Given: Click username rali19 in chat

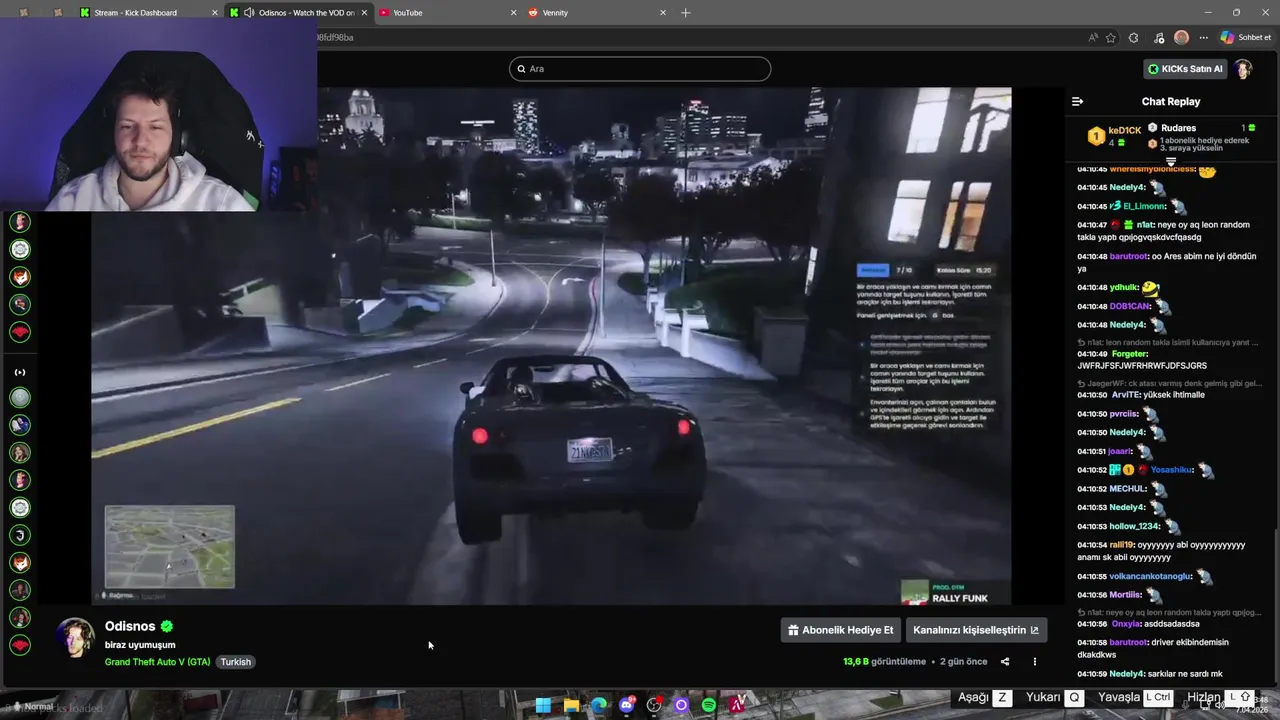Looking at the screenshot, I should tap(1122, 545).
